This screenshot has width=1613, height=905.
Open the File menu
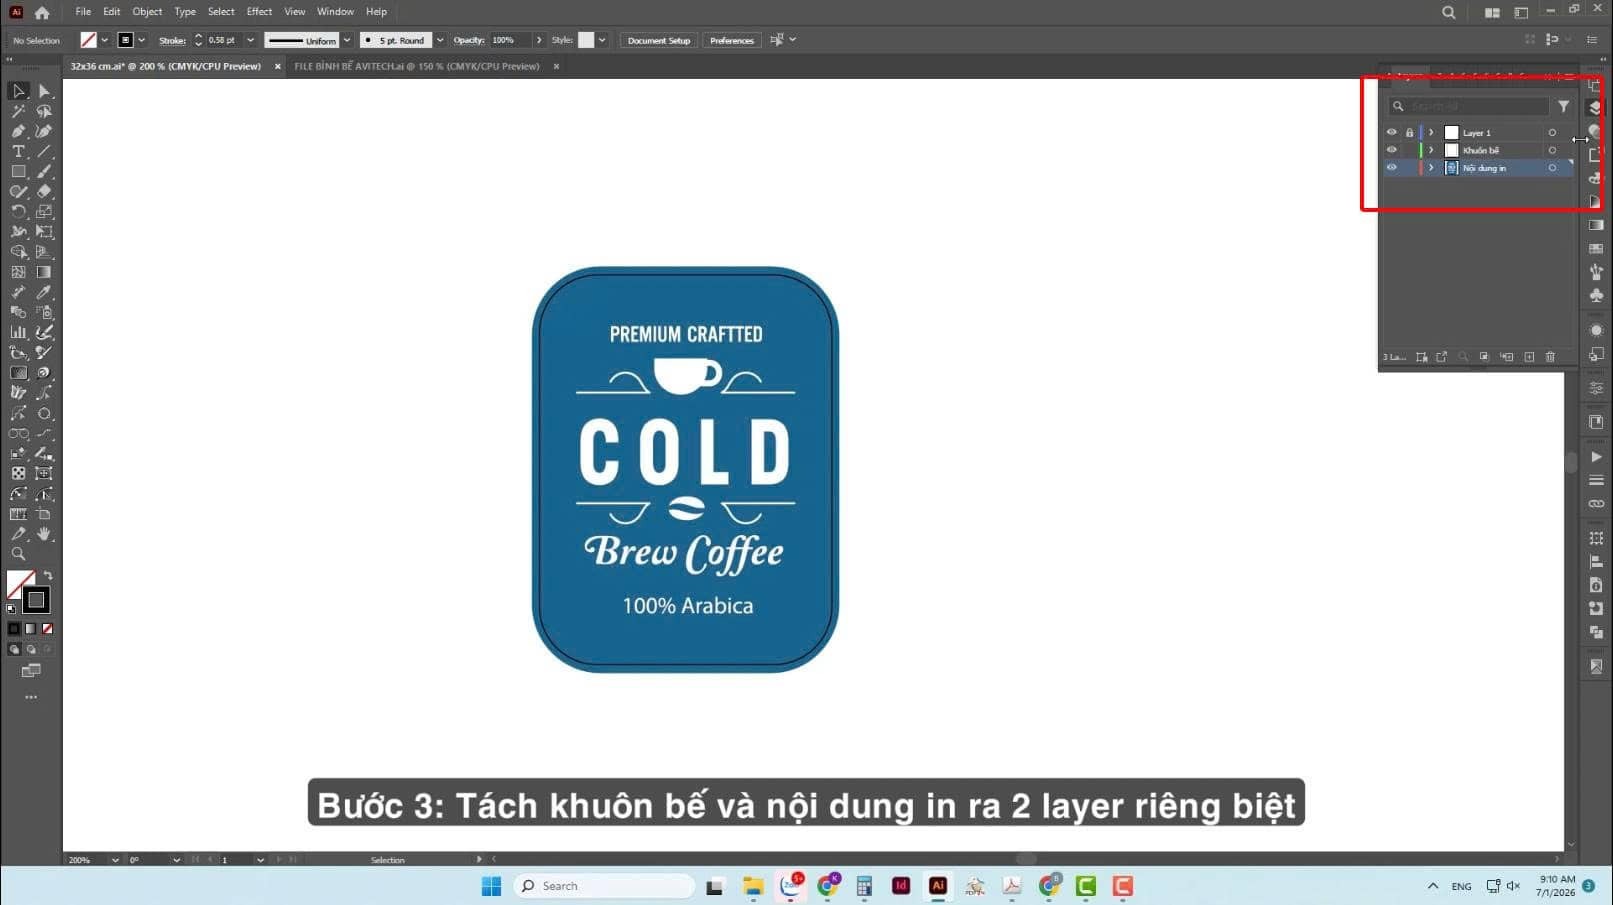click(x=83, y=12)
